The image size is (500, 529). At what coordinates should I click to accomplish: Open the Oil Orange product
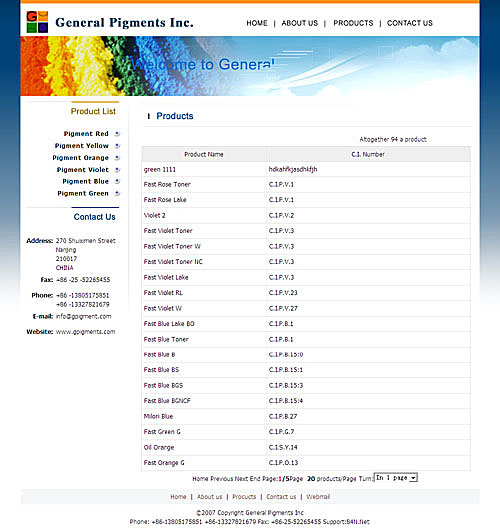click(x=159, y=448)
